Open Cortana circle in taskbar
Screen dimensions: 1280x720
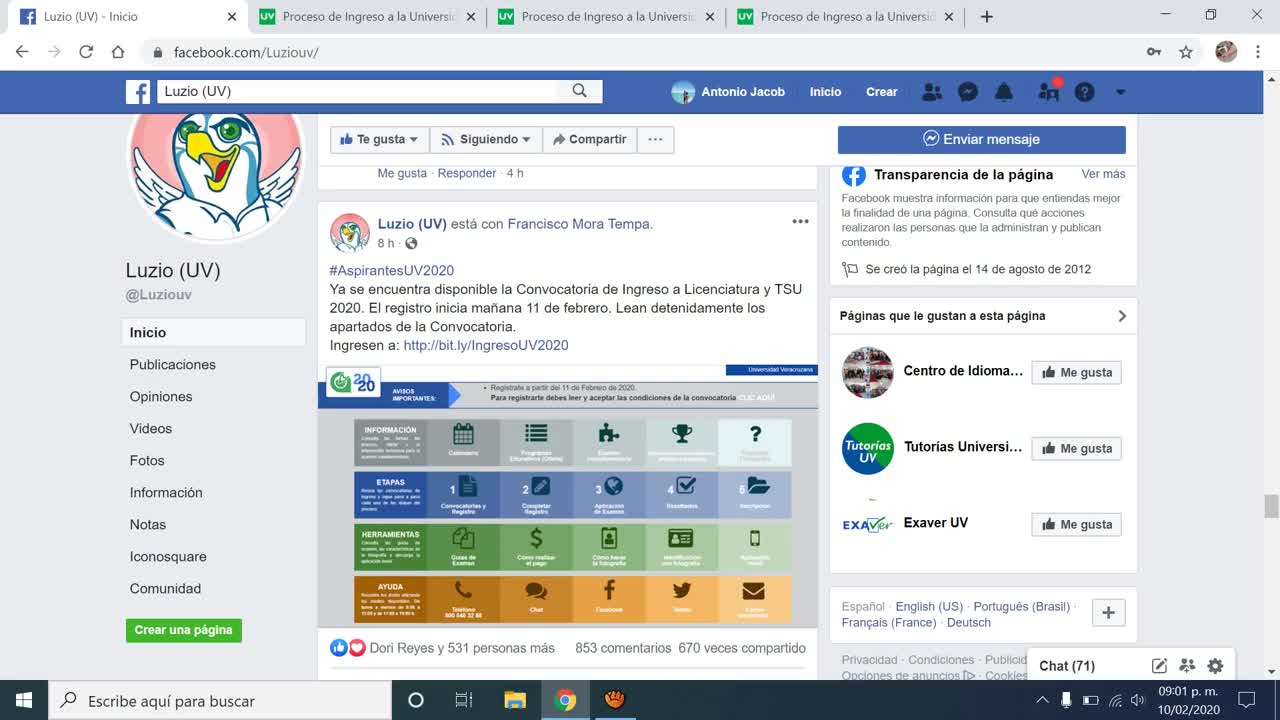416,700
